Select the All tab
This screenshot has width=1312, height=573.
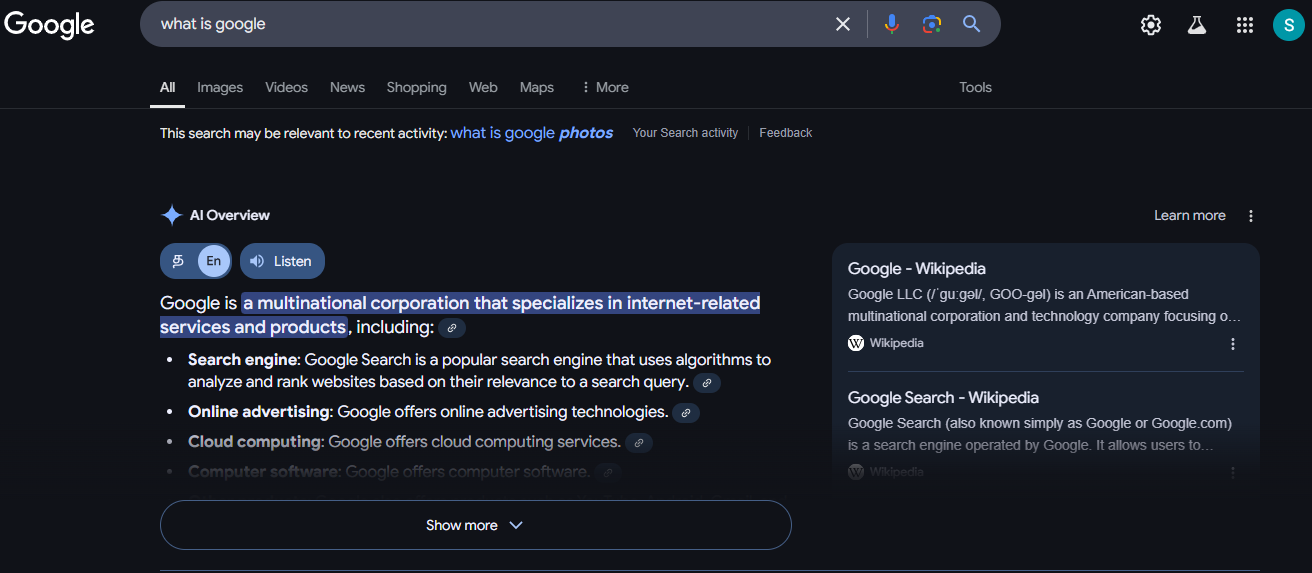[168, 87]
